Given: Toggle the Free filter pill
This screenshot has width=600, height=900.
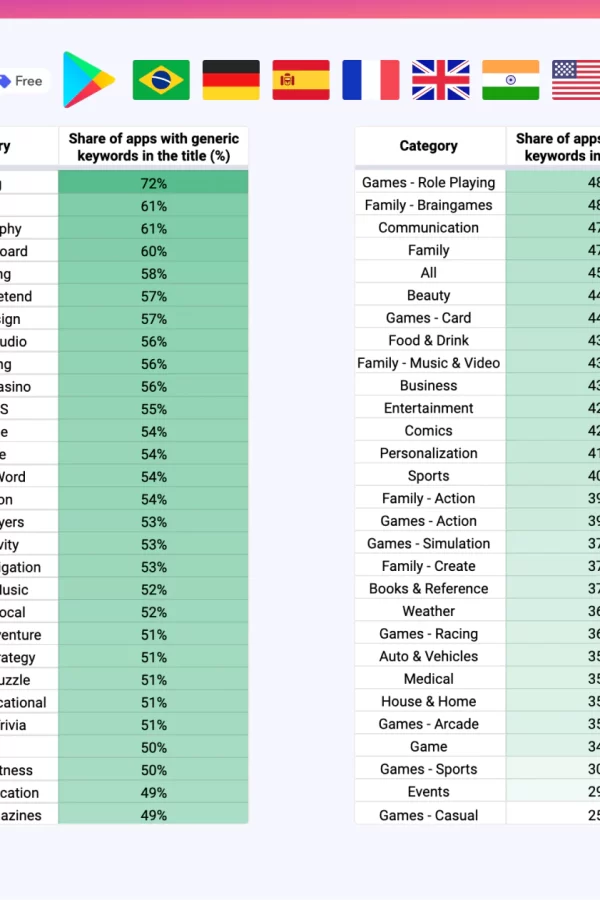Looking at the screenshot, I should (22, 81).
